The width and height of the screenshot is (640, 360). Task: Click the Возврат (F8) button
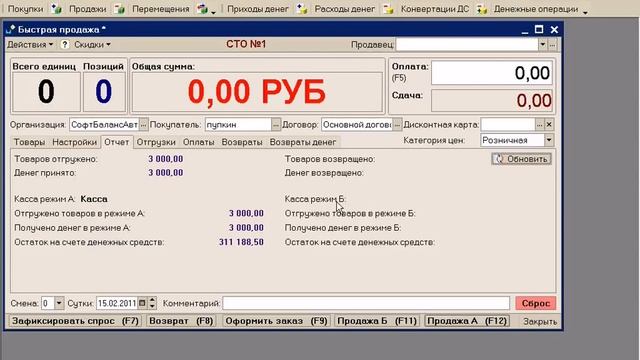(181, 321)
